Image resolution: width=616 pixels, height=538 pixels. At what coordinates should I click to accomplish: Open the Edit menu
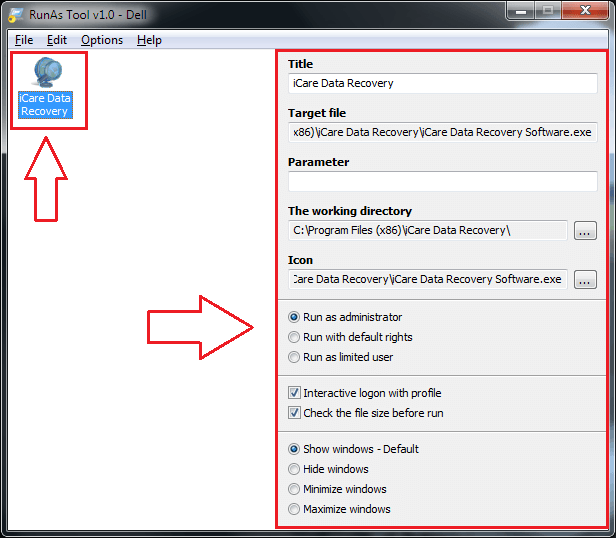click(x=57, y=40)
